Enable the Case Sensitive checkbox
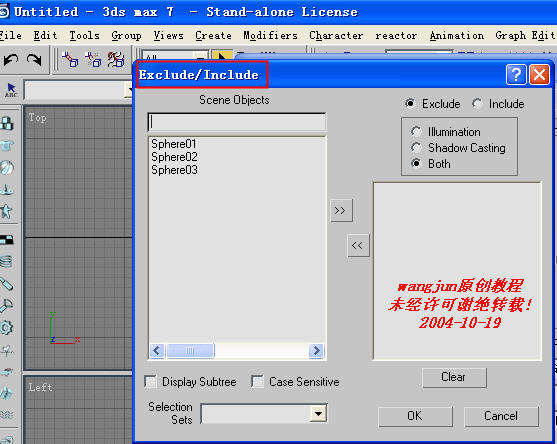The height and width of the screenshot is (444, 557). [x=257, y=382]
